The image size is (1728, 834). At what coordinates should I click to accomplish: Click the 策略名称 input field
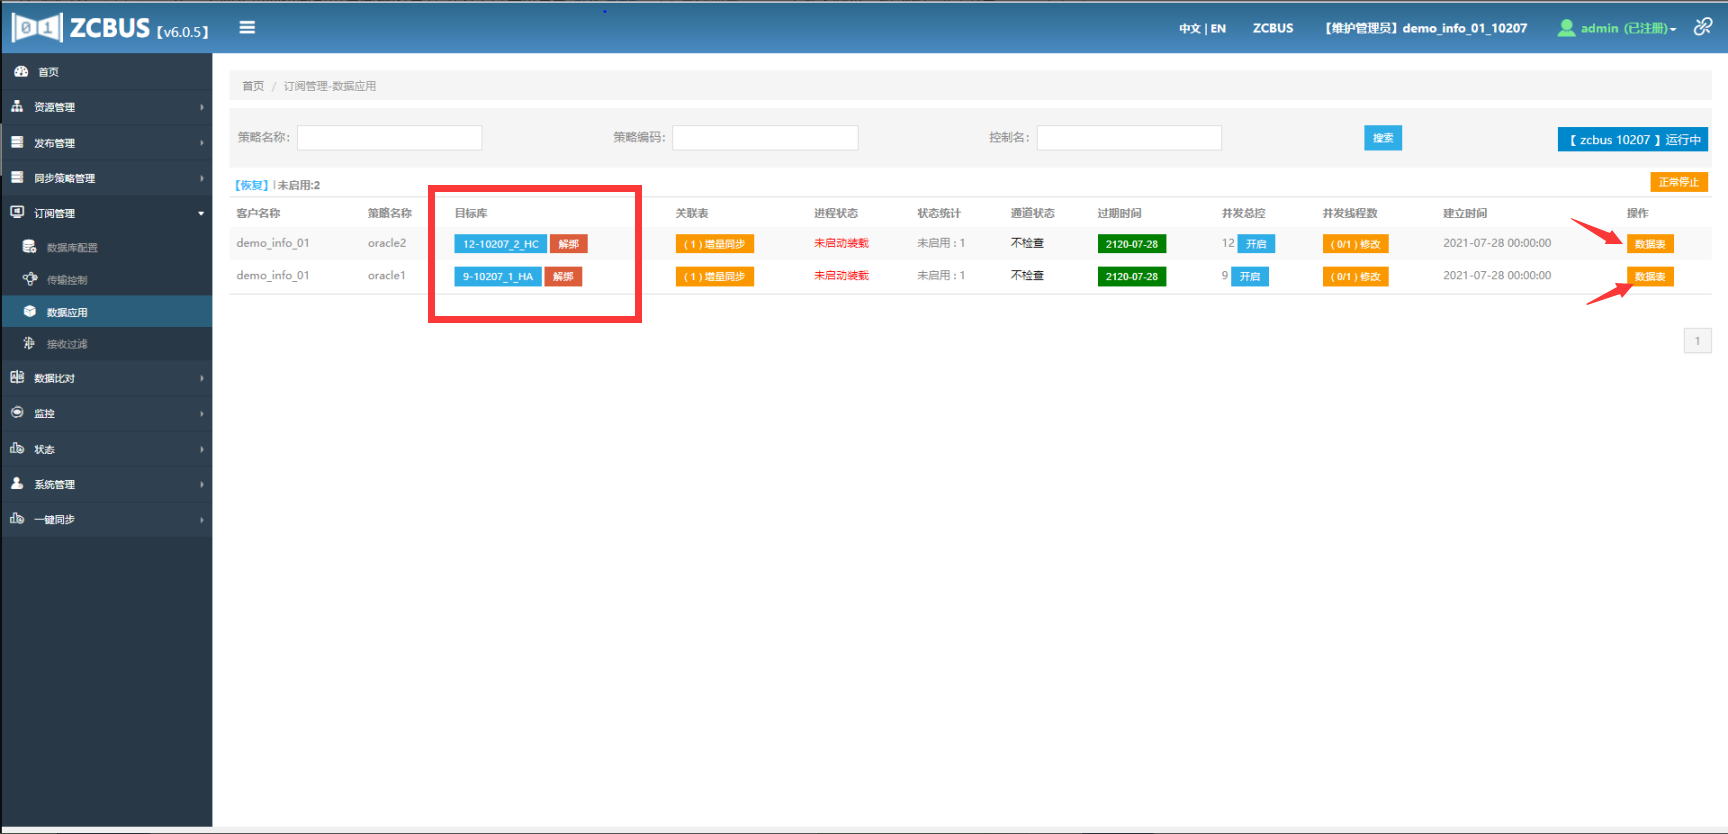click(389, 138)
